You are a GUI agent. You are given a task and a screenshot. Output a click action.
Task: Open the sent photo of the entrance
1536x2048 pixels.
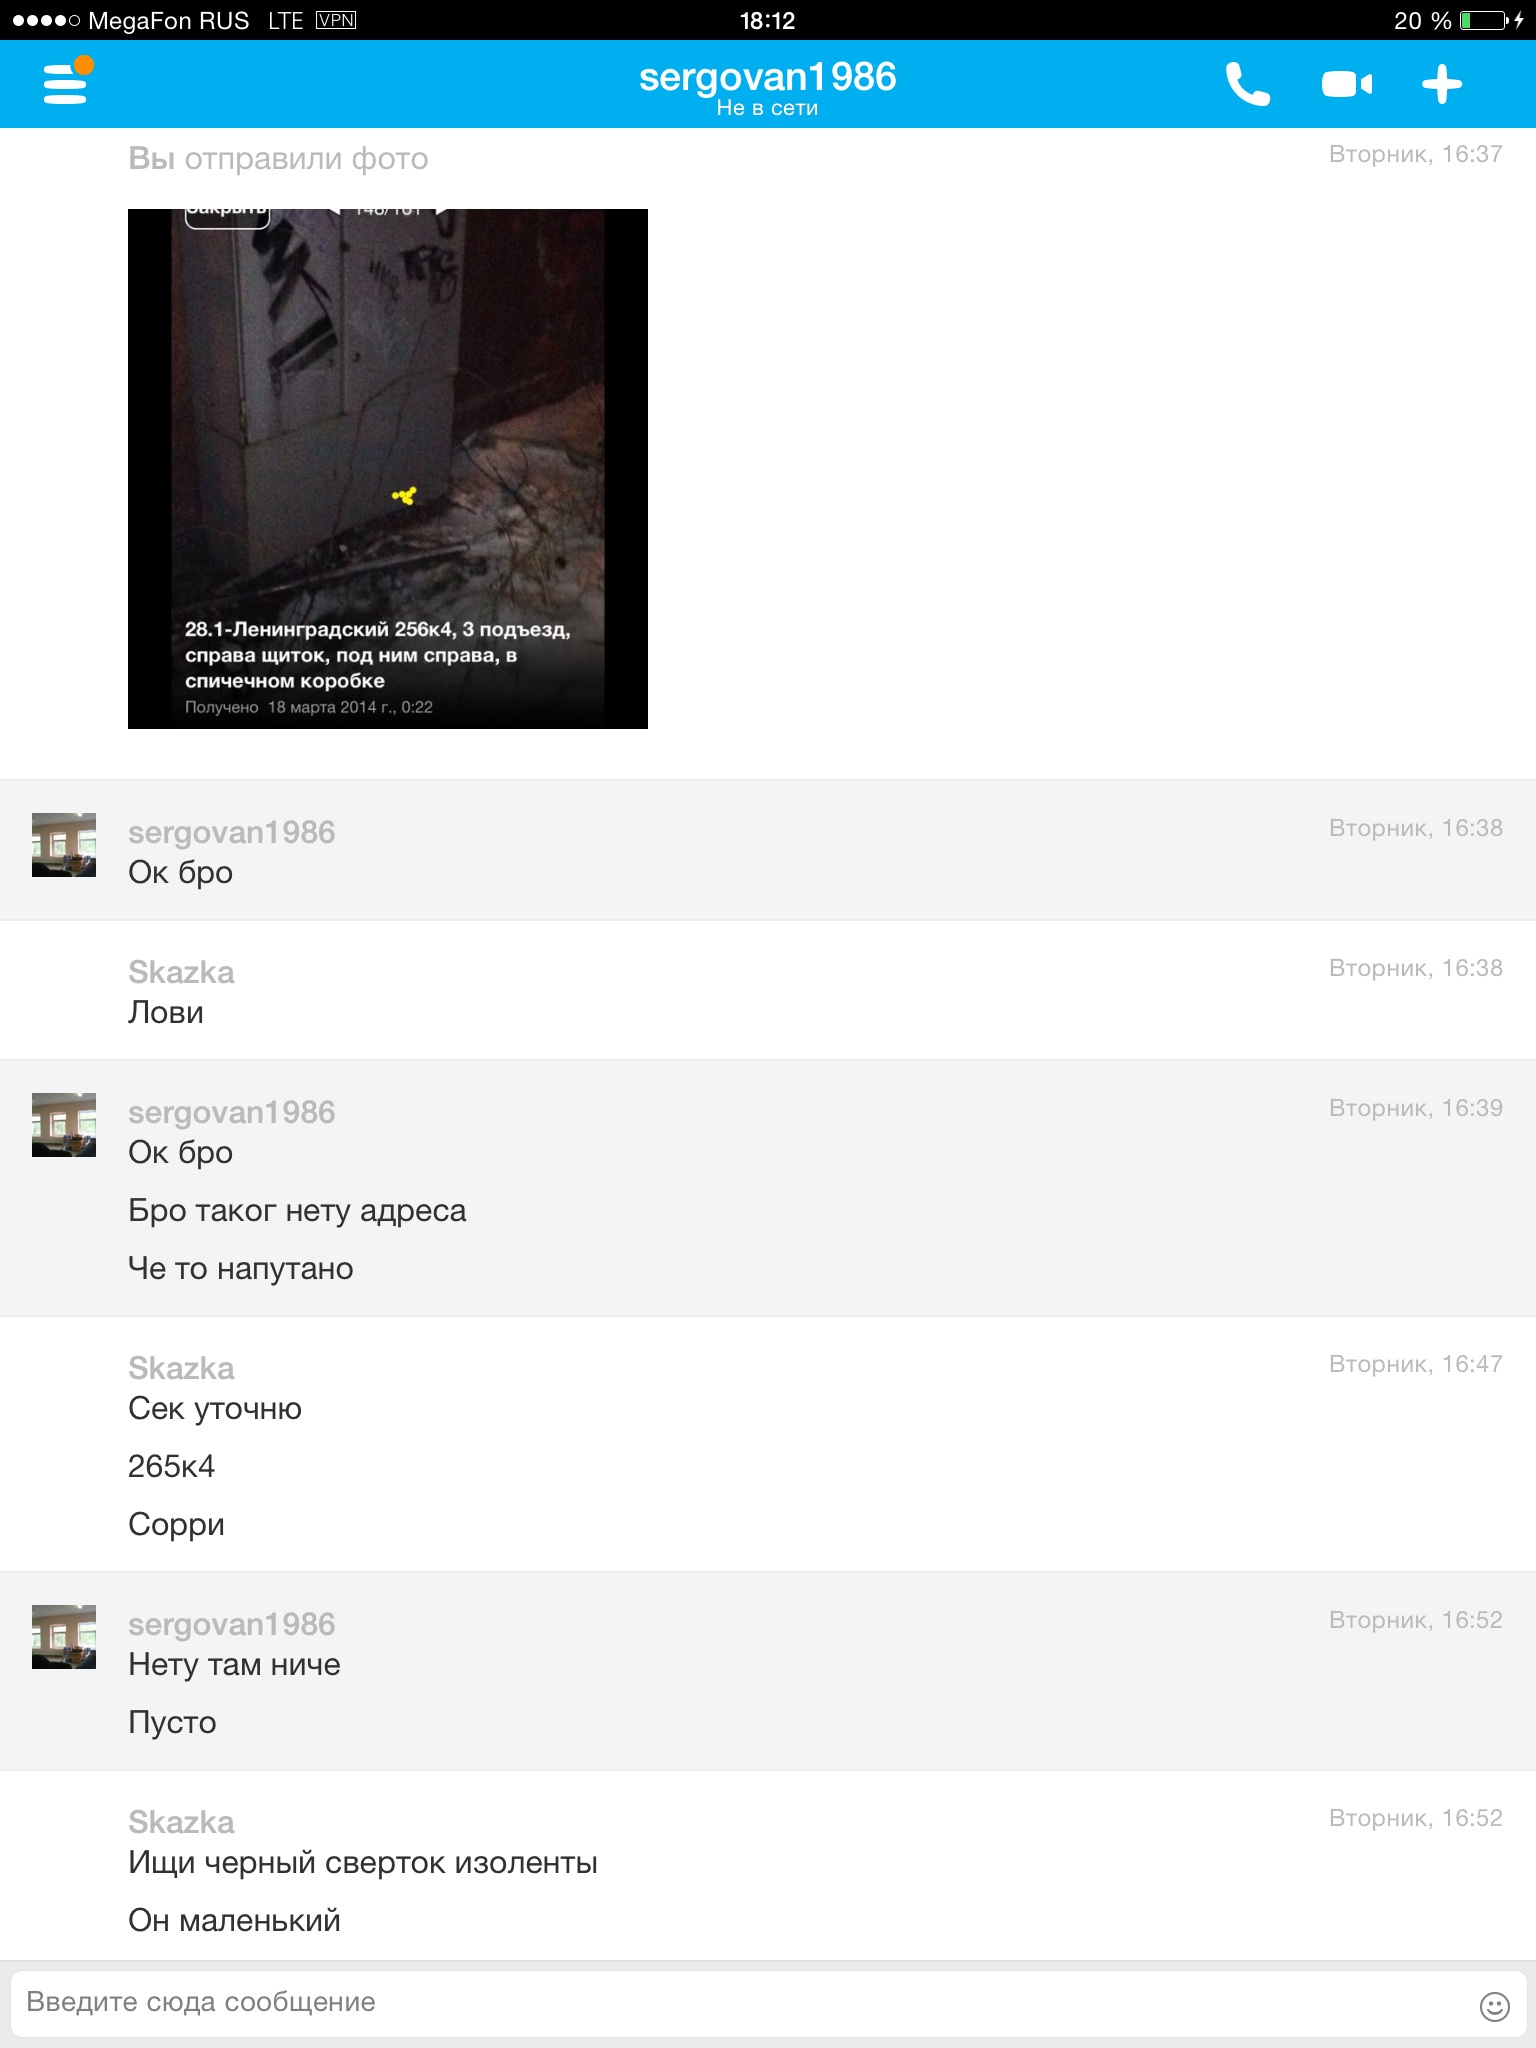[x=388, y=469]
